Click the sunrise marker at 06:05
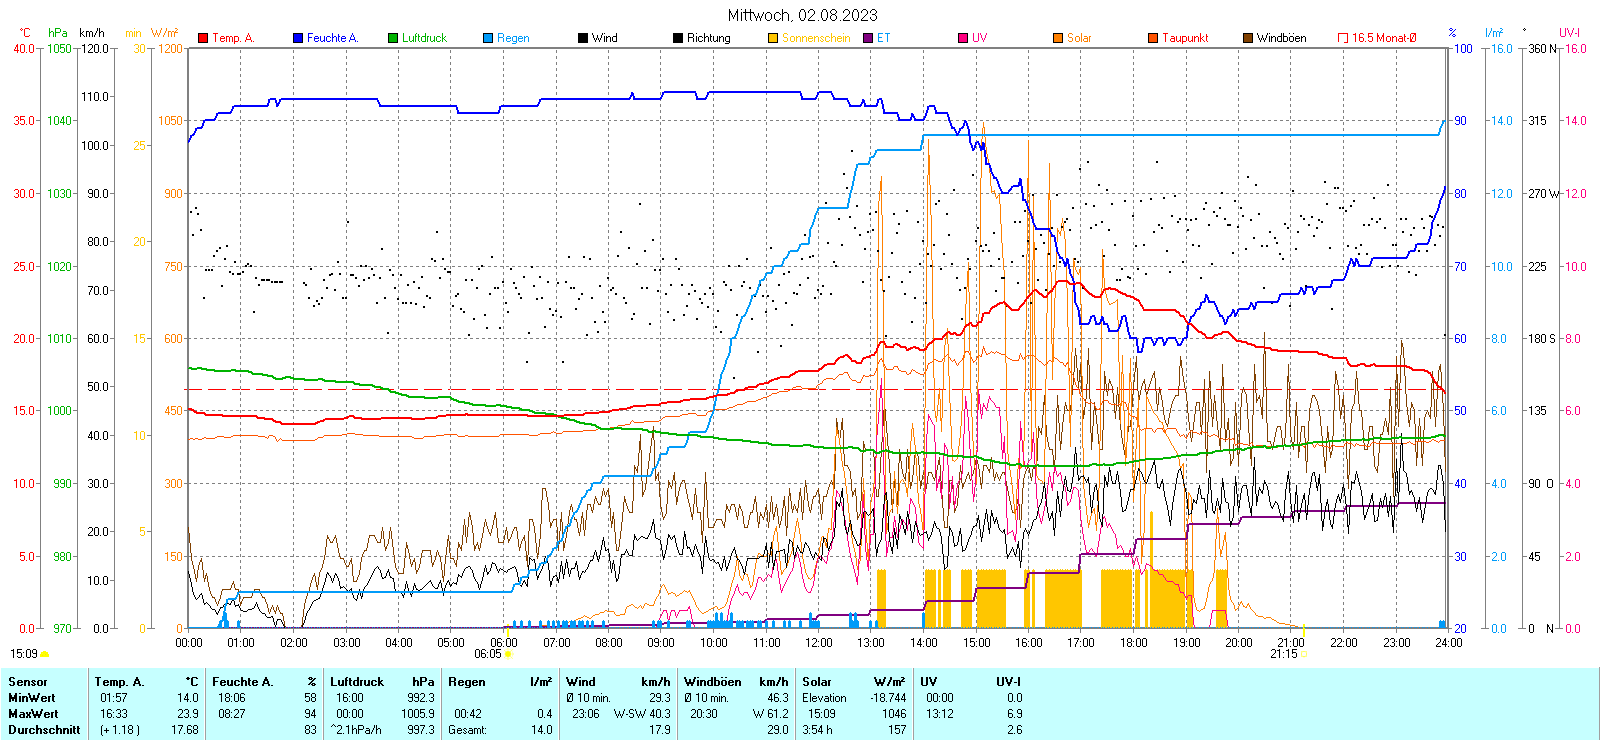The height and width of the screenshot is (740, 1600). [x=509, y=654]
